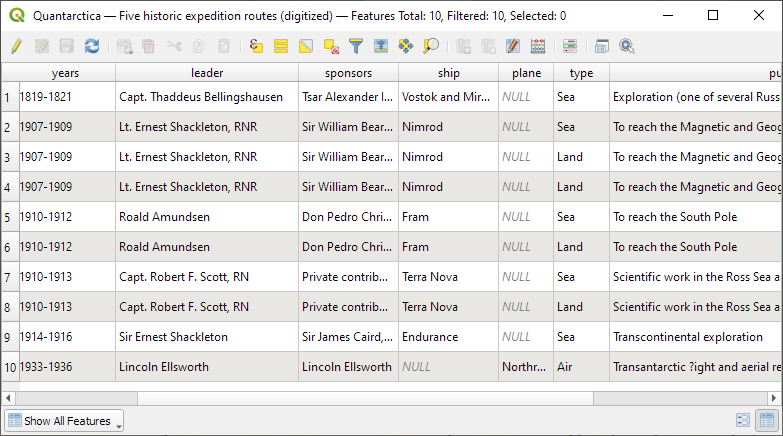The image size is (783, 436).
Task: Open the field calculator
Action: point(538,46)
